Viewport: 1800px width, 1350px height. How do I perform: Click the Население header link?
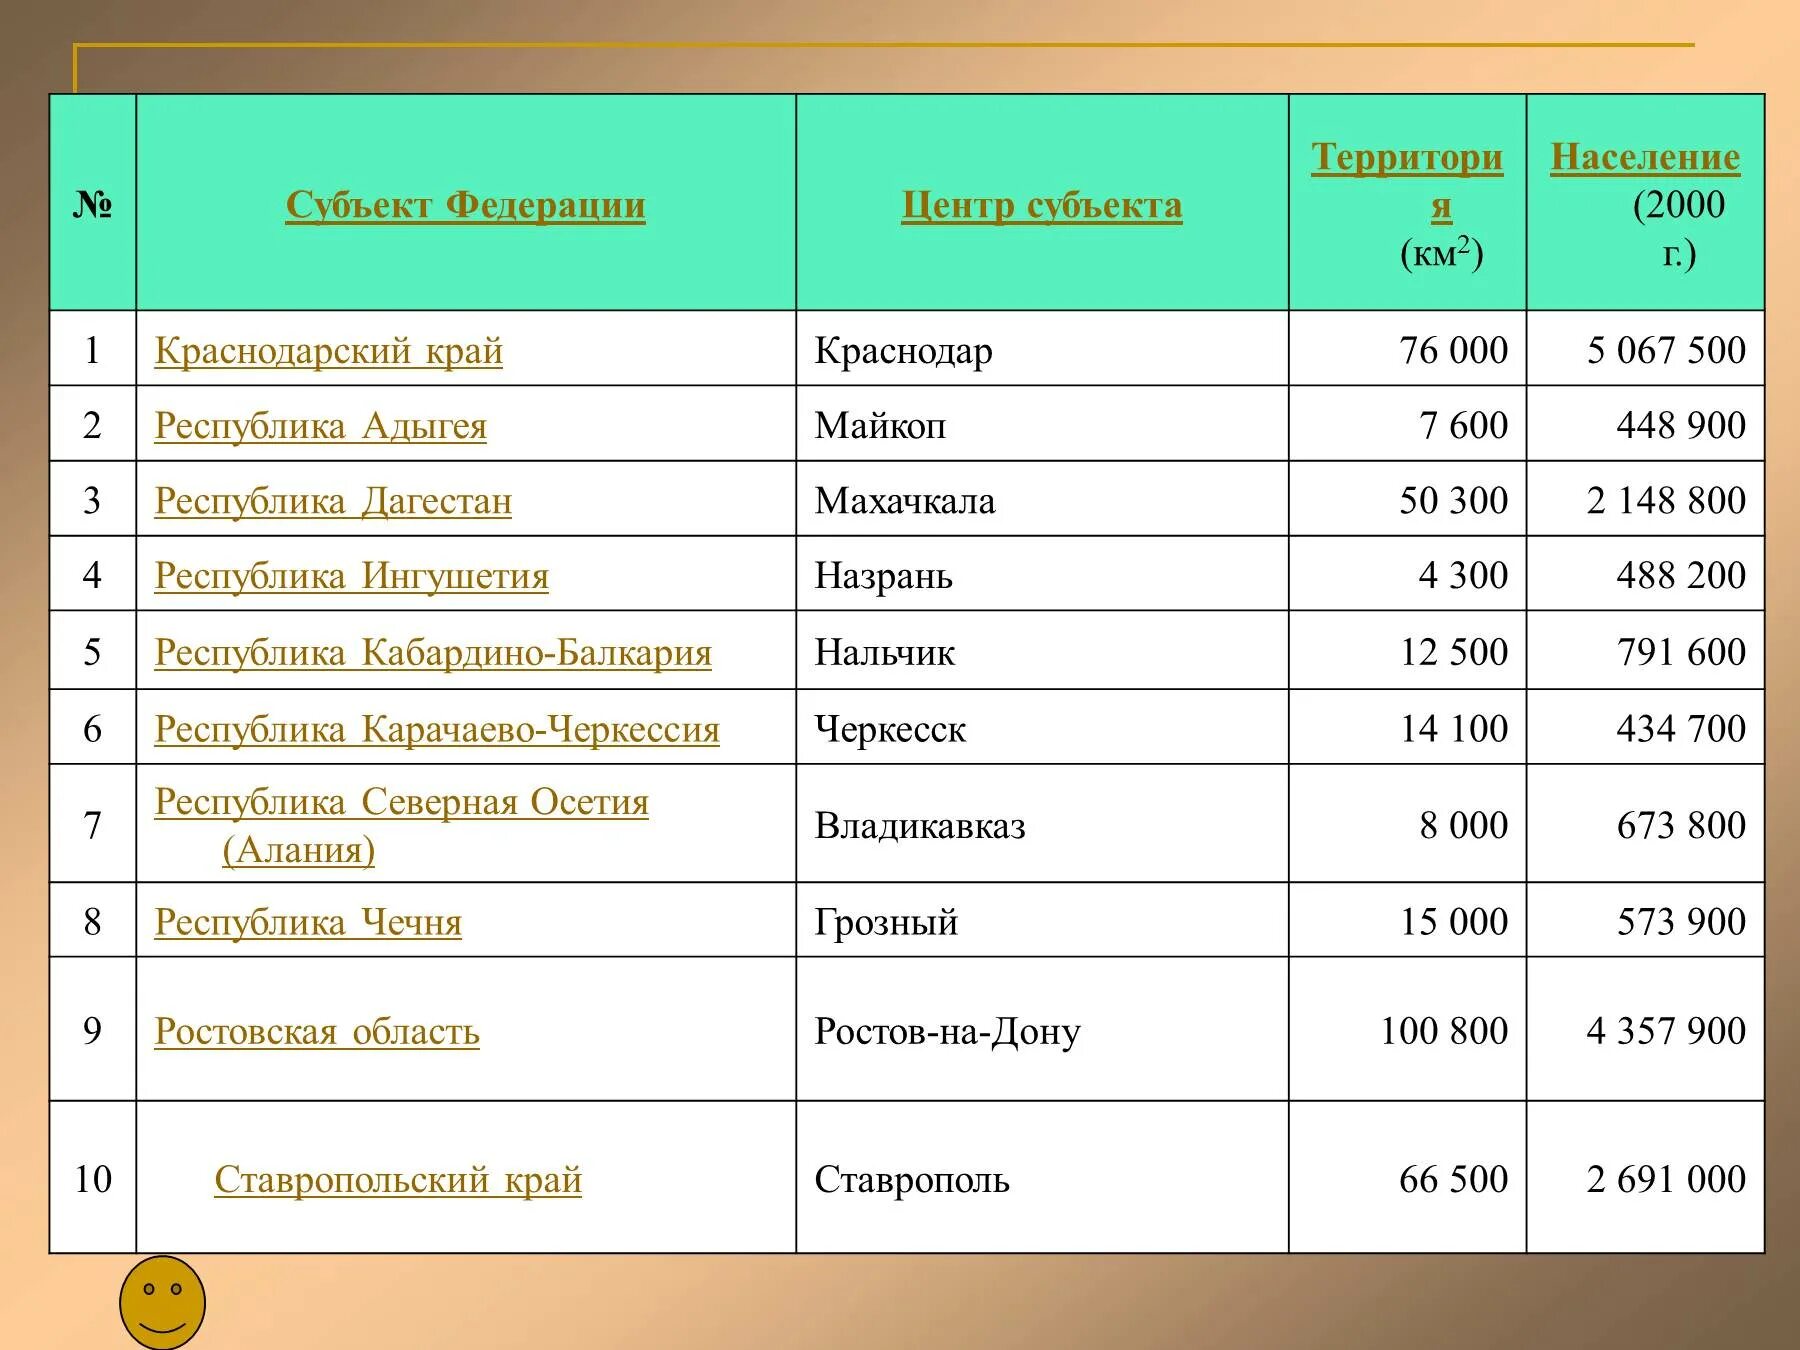pyautogui.click(x=1645, y=157)
